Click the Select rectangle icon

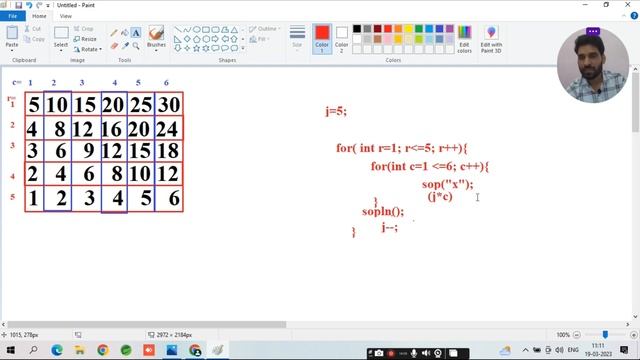(61, 33)
